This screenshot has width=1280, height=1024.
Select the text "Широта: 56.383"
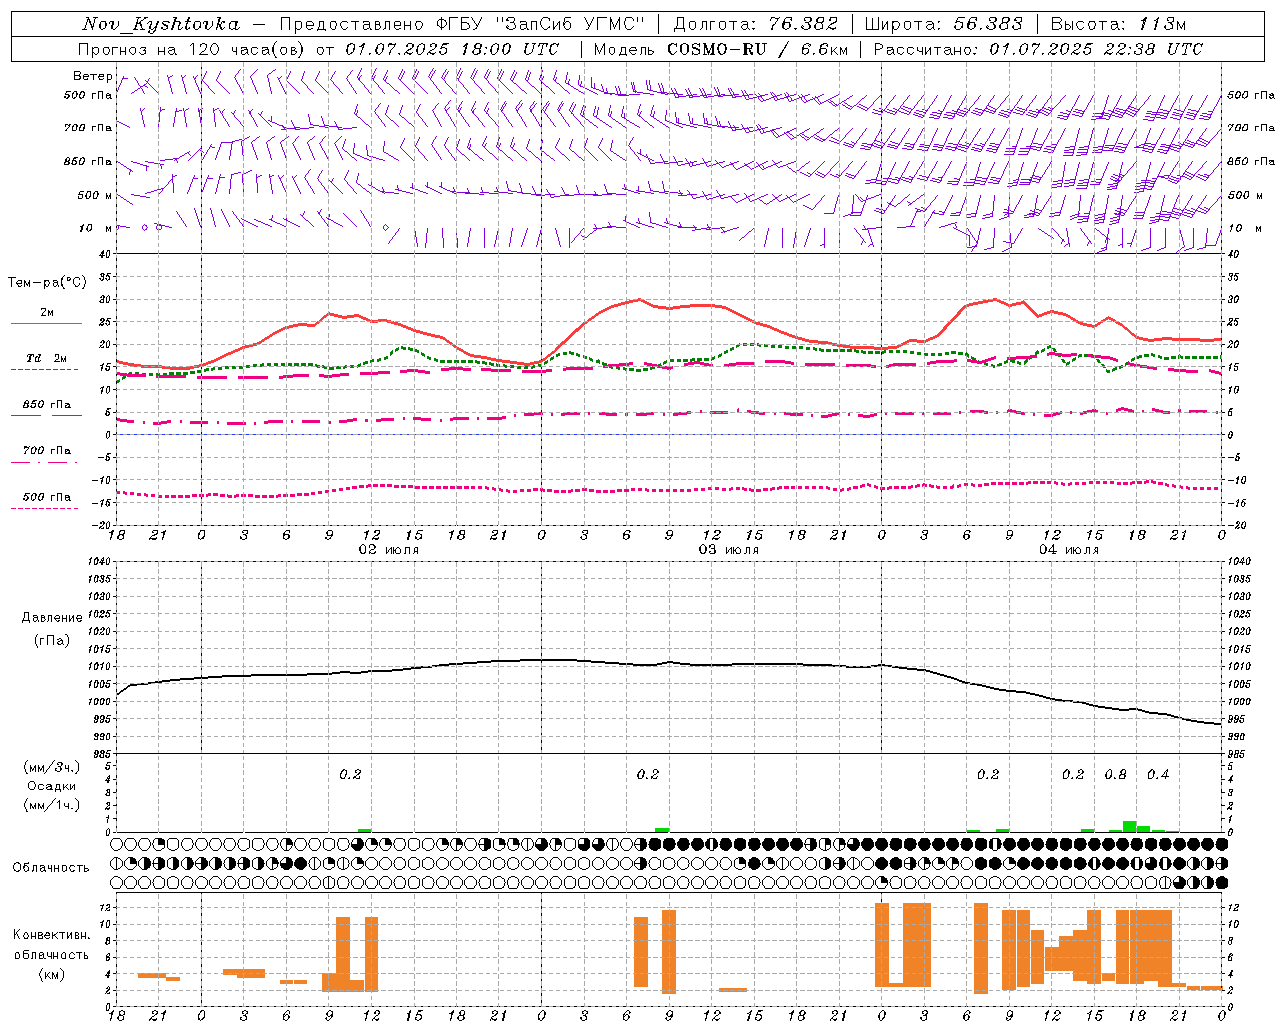pos(943,24)
